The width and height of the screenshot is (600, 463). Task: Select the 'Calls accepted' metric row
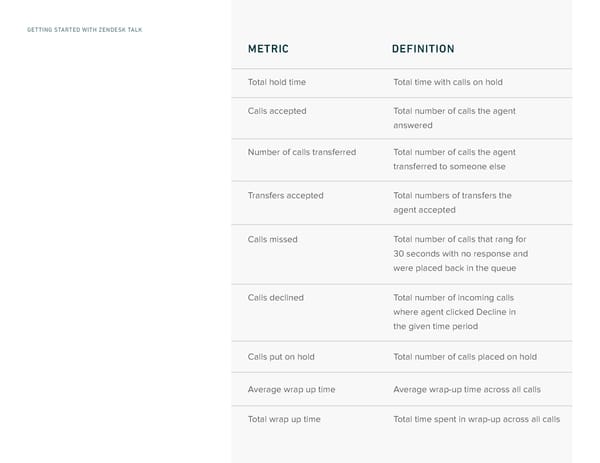pos(277,111)
